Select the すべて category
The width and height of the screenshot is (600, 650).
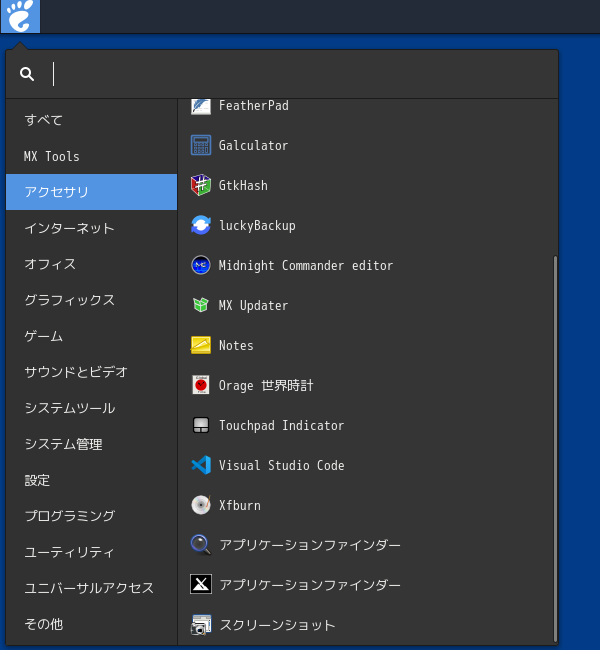pos(91,120)
